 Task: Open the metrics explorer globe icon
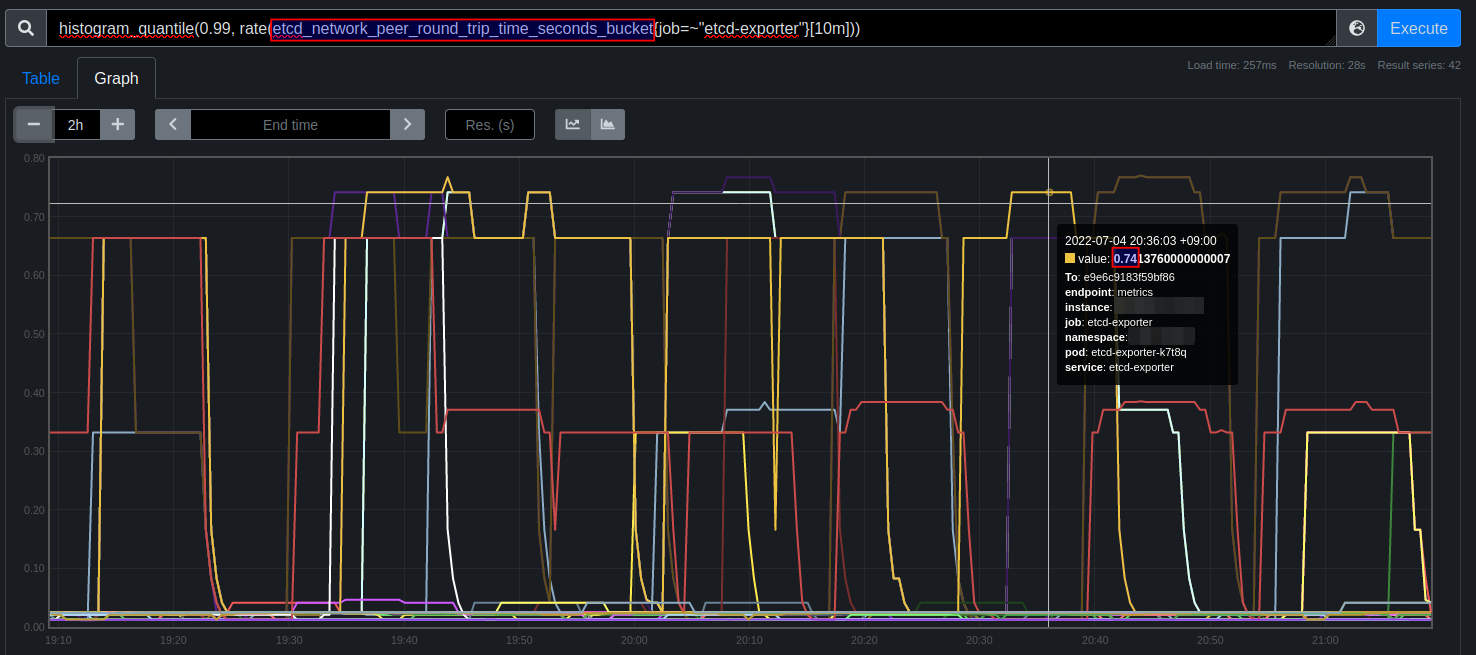(x=1357, y=28)
